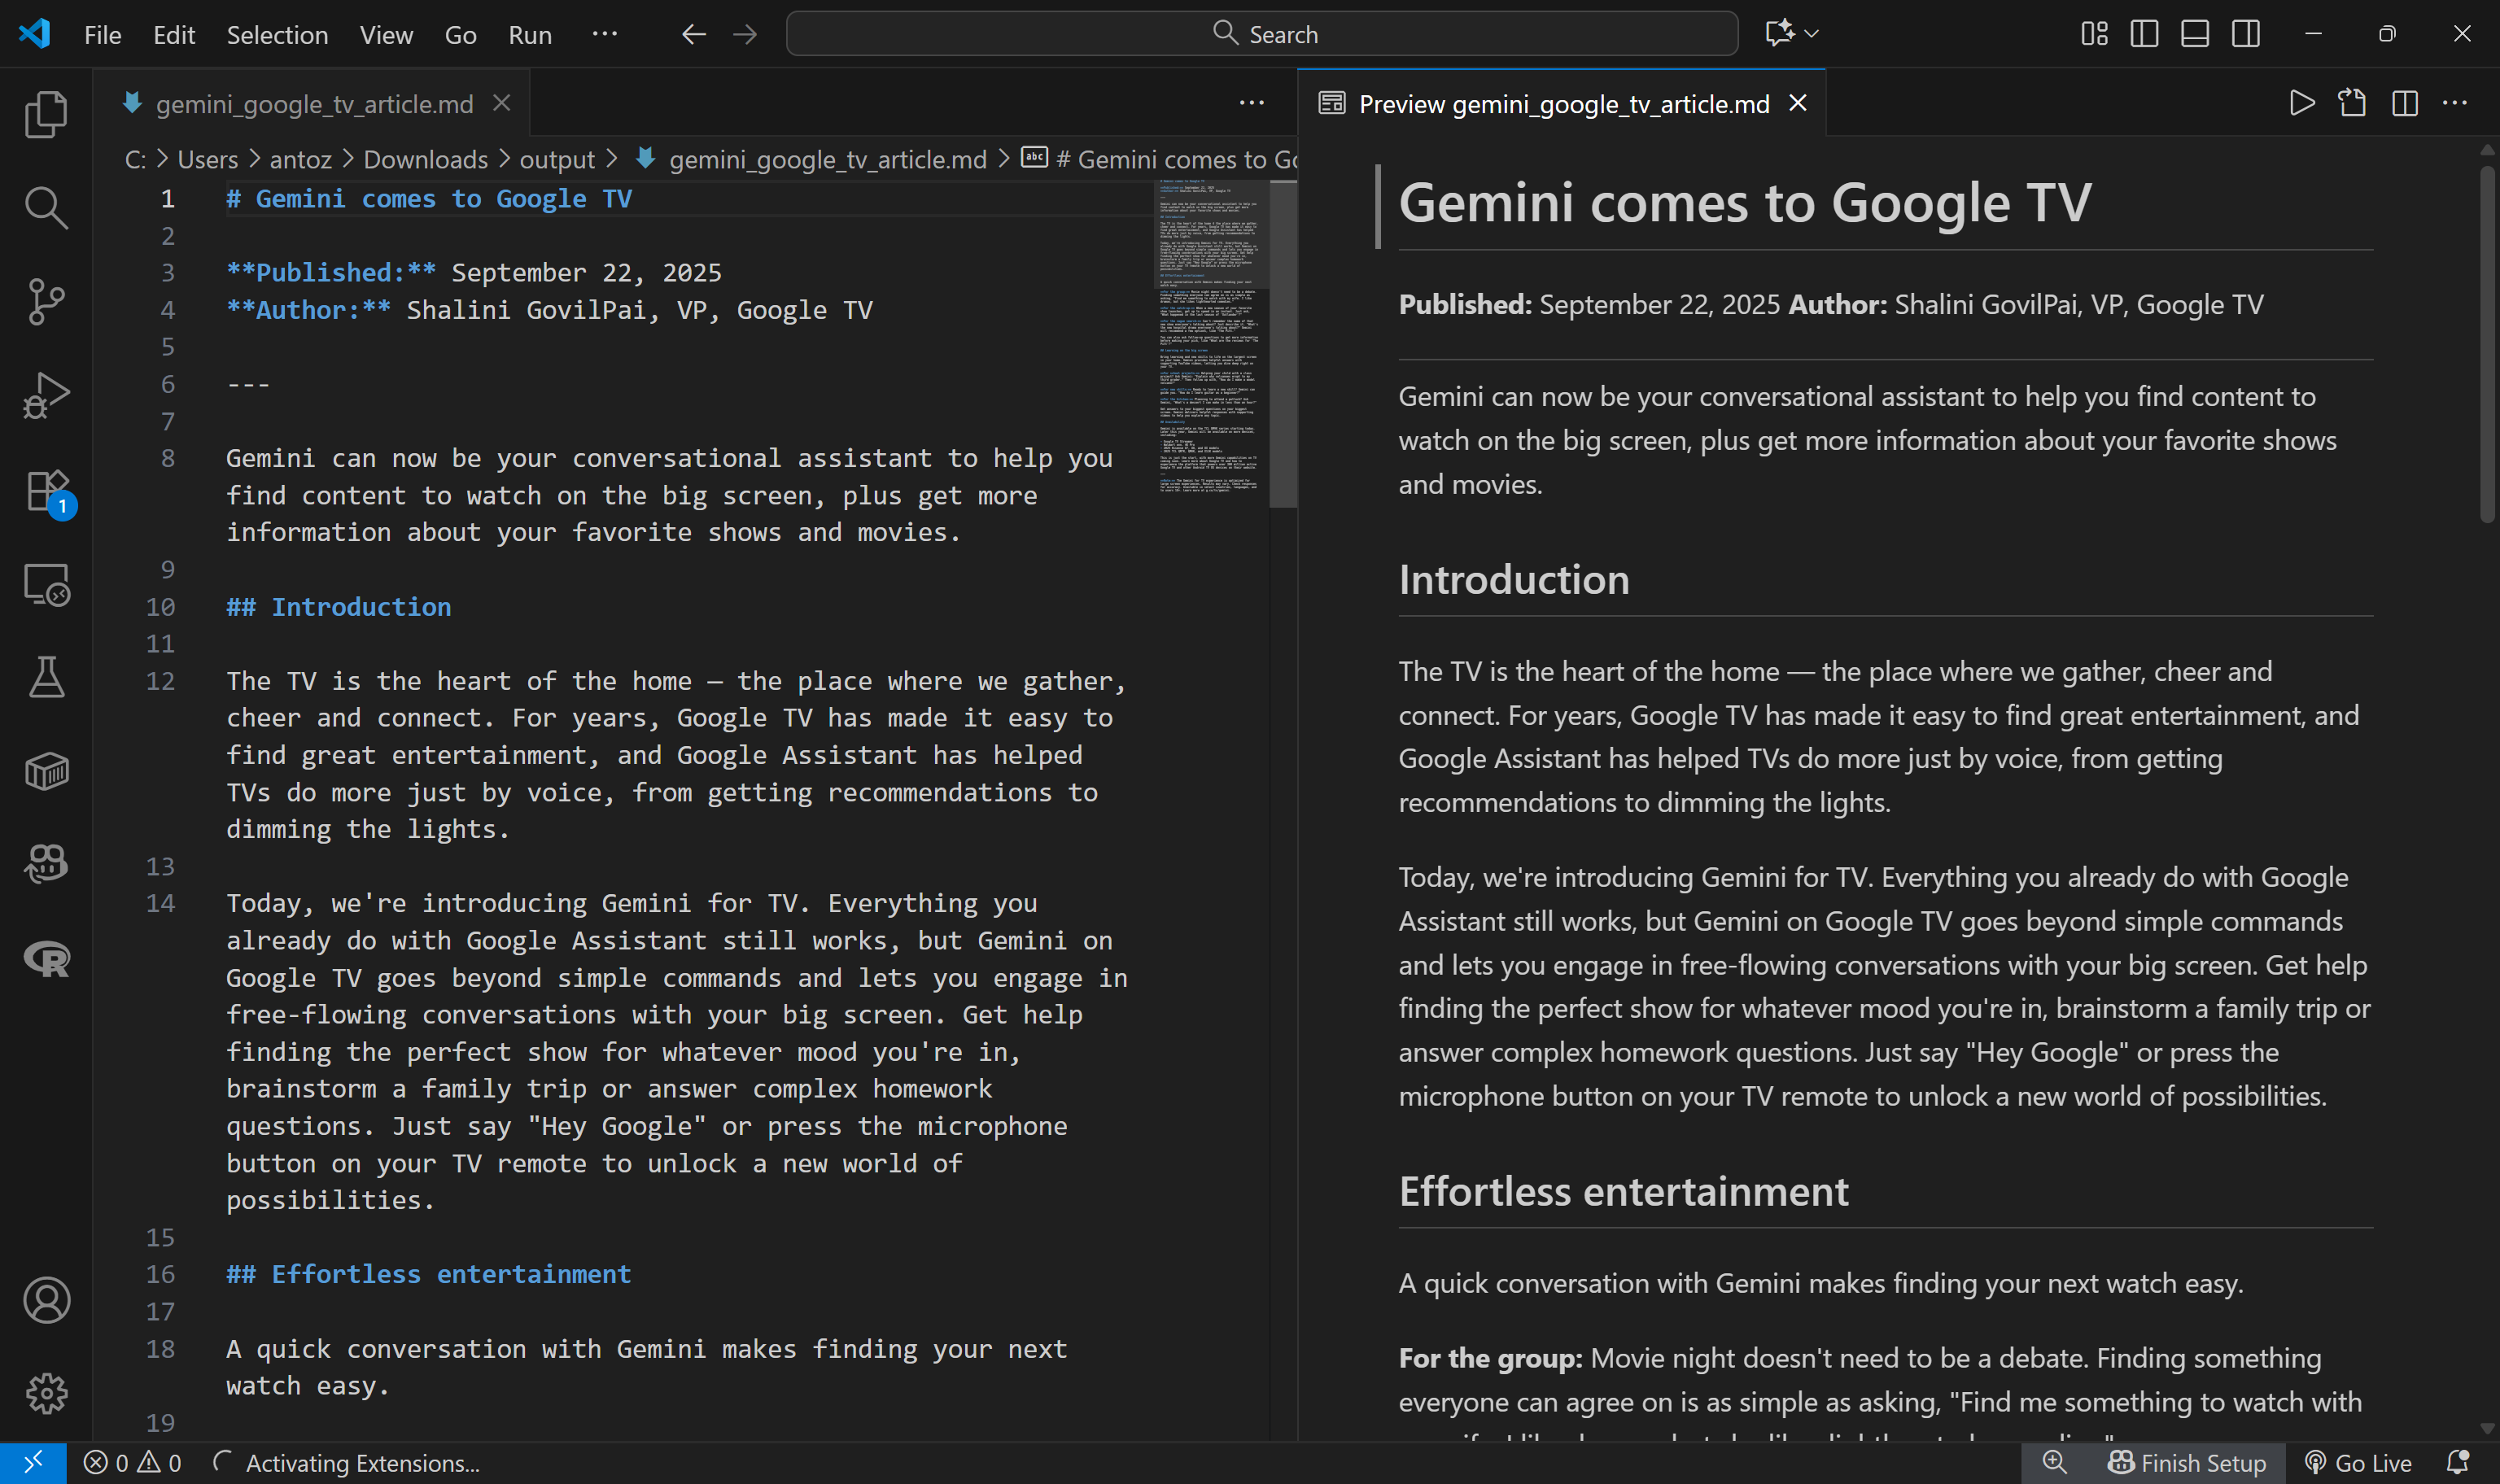Open the Search view
2500x1484 pixels.
(x=46, y=208)
